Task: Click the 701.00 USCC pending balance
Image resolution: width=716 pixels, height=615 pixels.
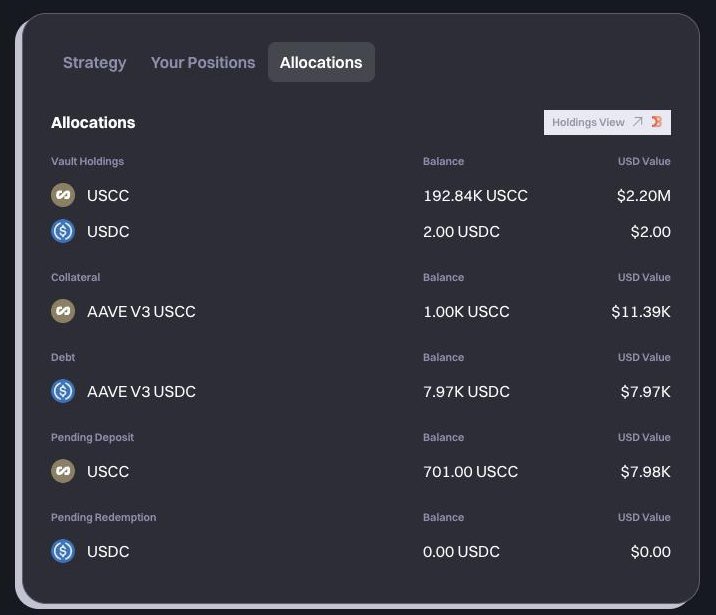Action: (470, 472)
